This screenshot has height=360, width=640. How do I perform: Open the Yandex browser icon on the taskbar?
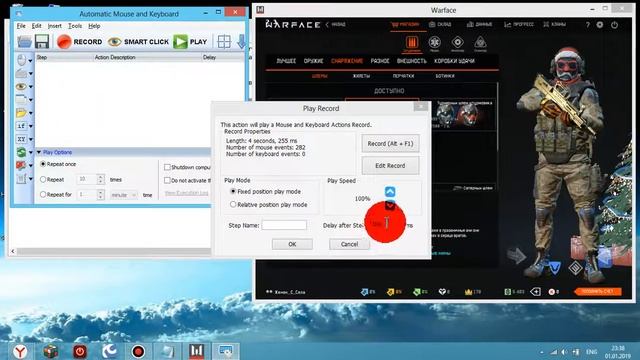pyautogui.click(x=20, y=351)
